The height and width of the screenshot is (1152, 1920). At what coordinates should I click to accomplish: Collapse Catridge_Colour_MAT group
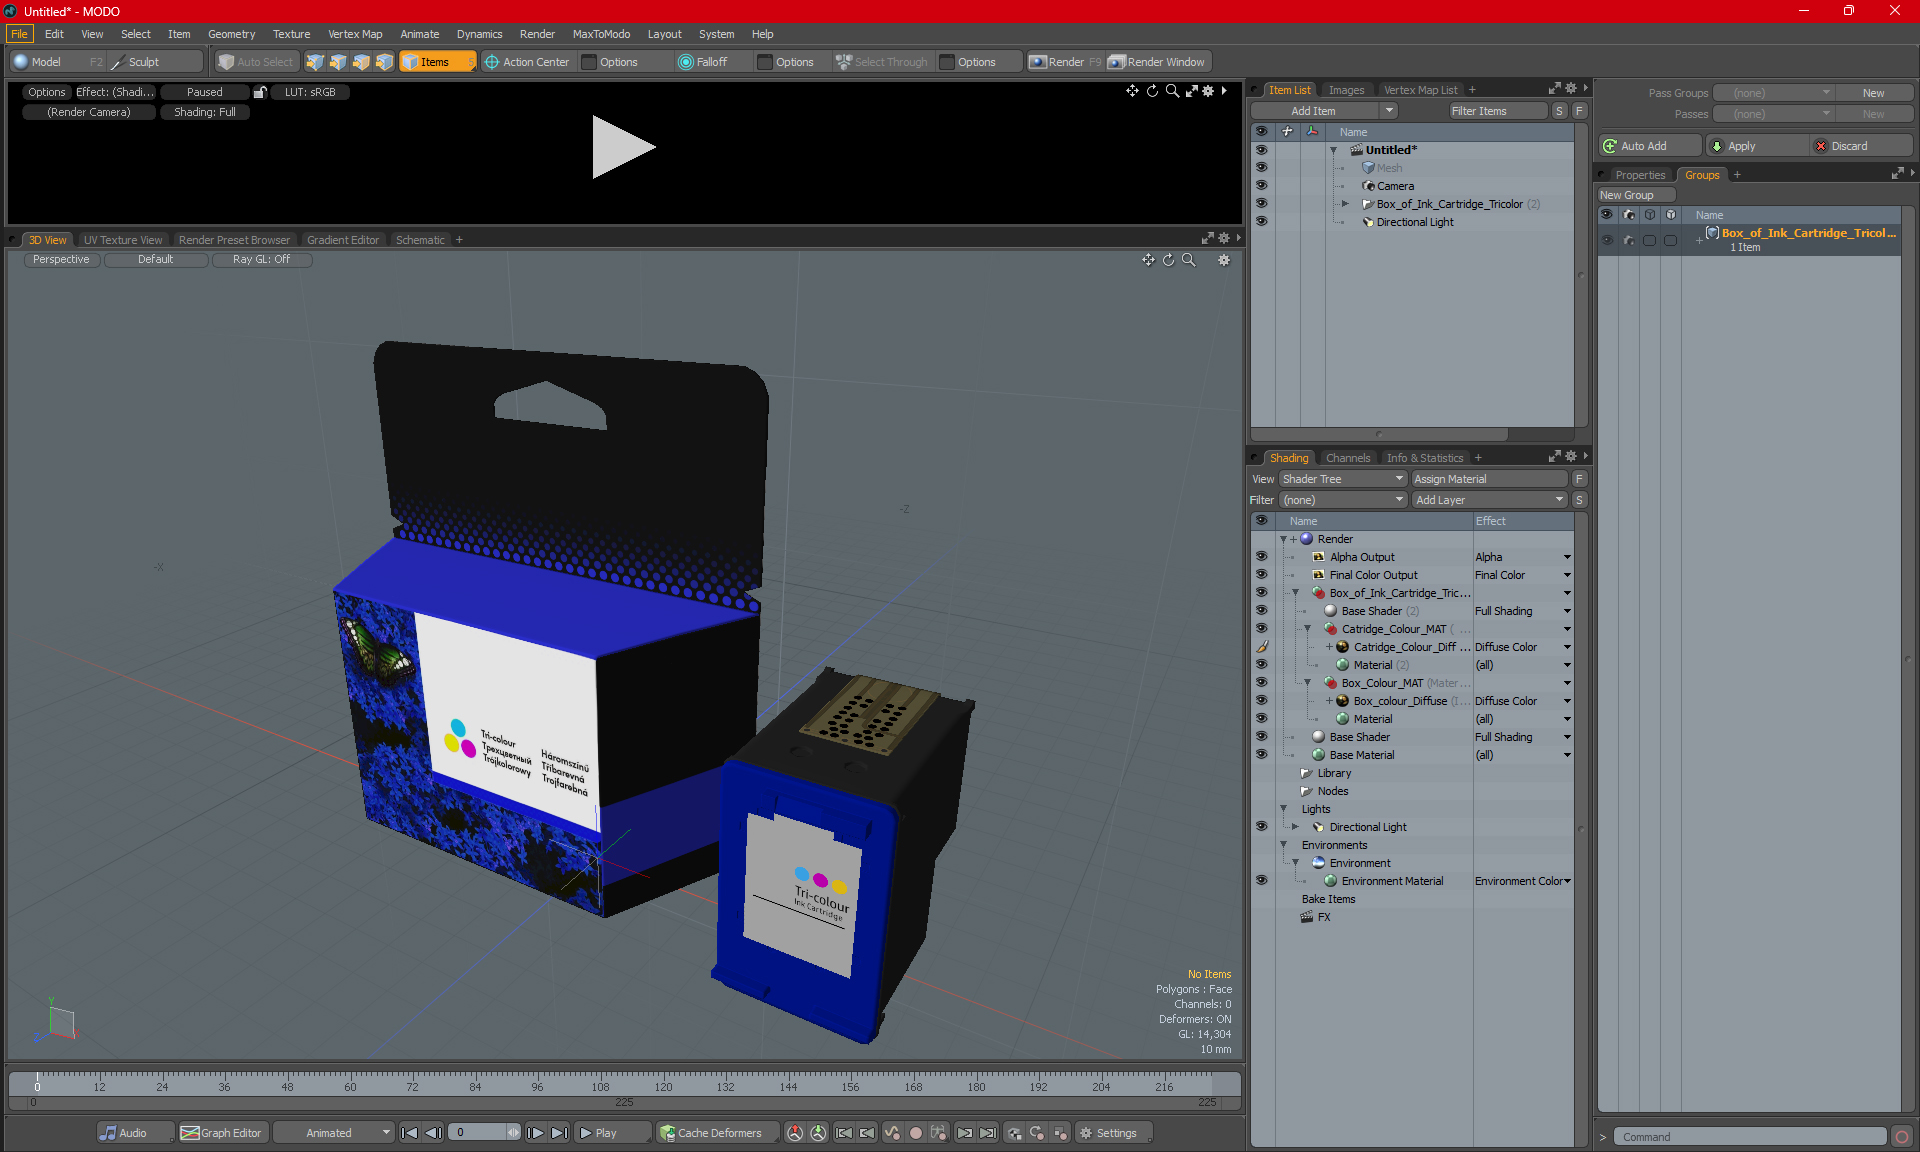[1307, 629]
